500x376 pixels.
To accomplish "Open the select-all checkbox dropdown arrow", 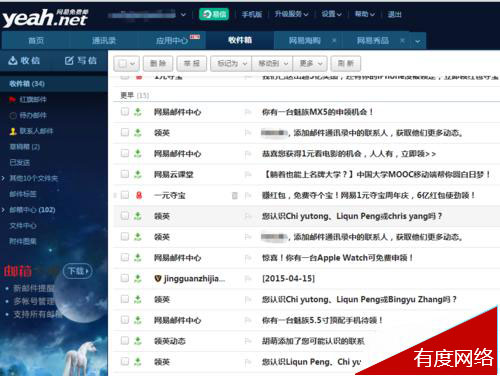I will point(132,64).
